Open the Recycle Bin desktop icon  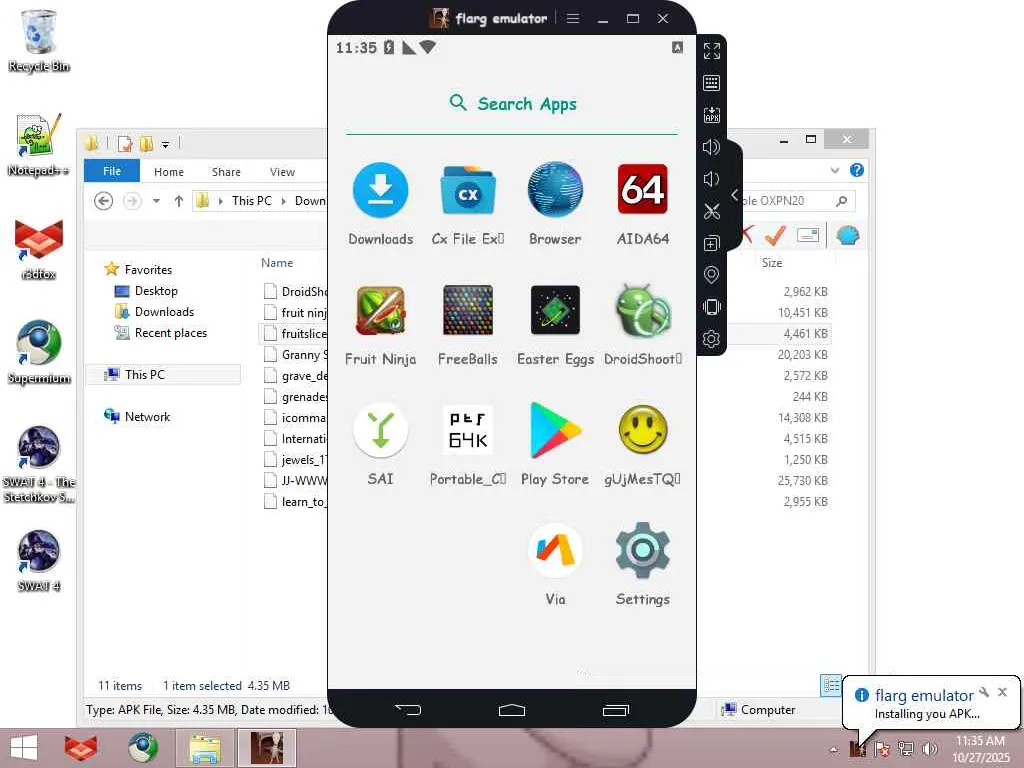click(x=39, y=40)
